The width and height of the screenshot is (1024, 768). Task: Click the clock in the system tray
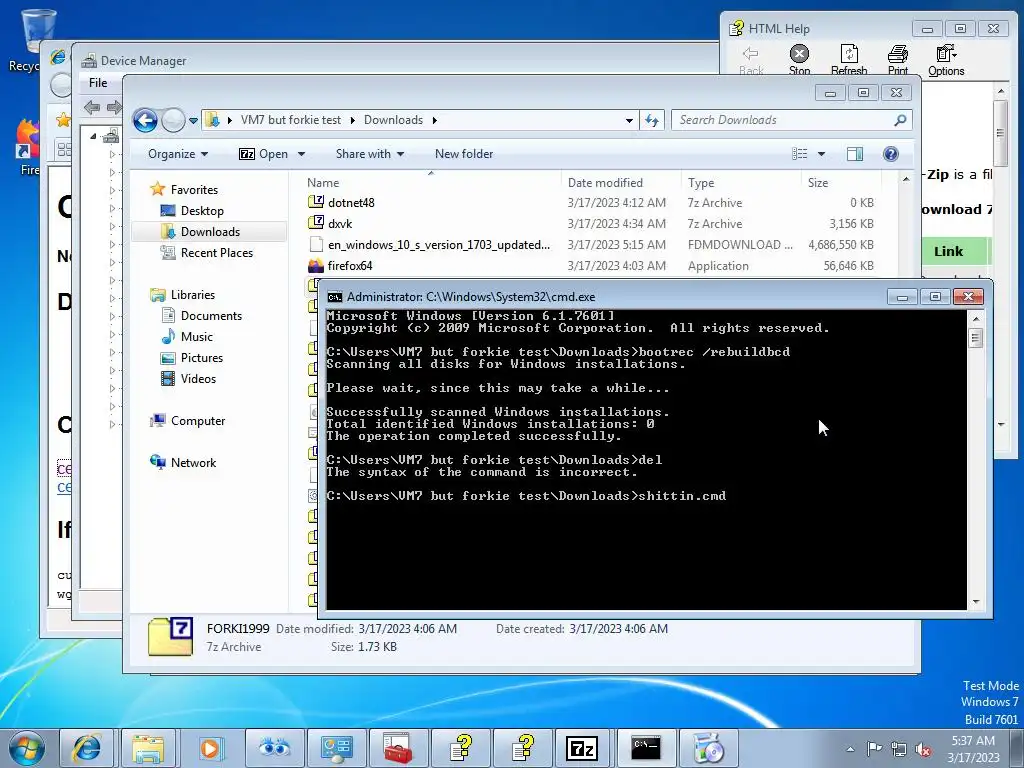(973, 749)
